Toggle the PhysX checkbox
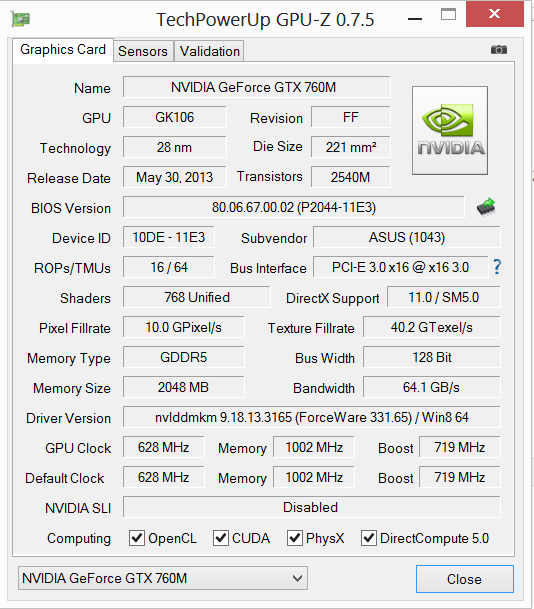 295,538
